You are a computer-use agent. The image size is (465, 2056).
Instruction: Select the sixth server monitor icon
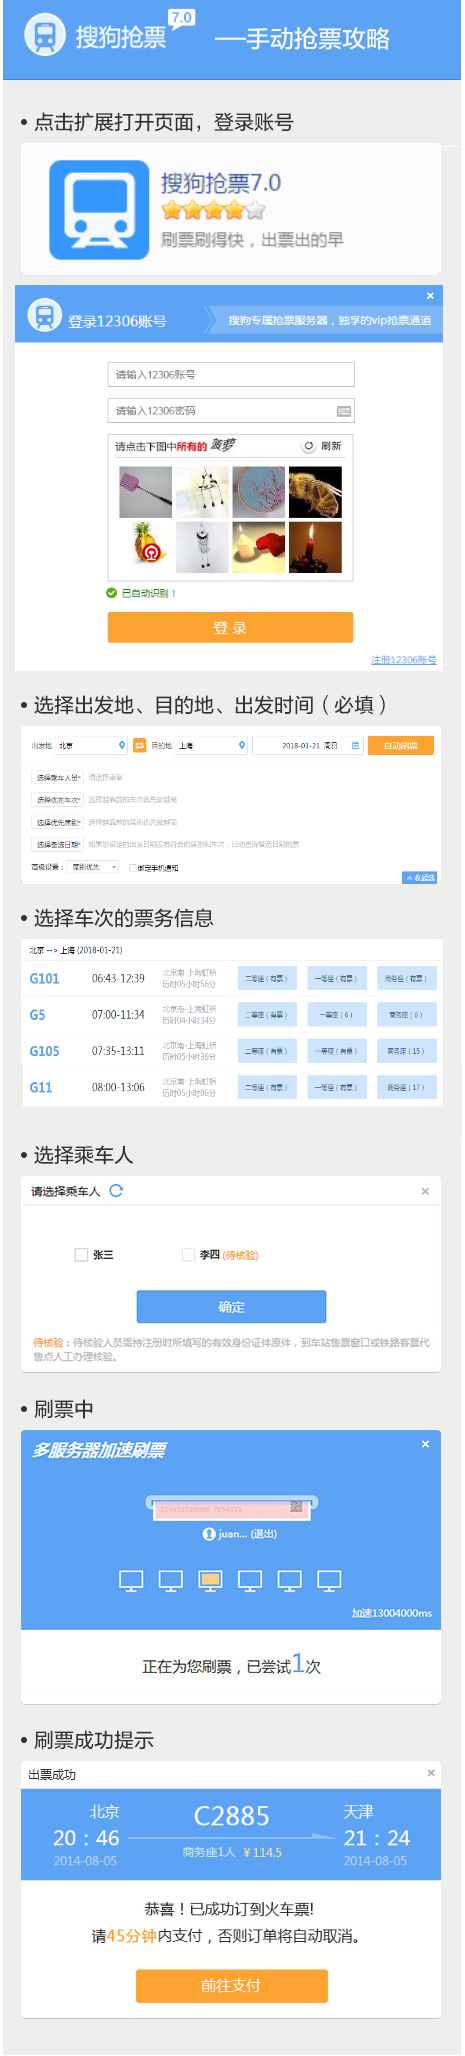[330, 1580]
